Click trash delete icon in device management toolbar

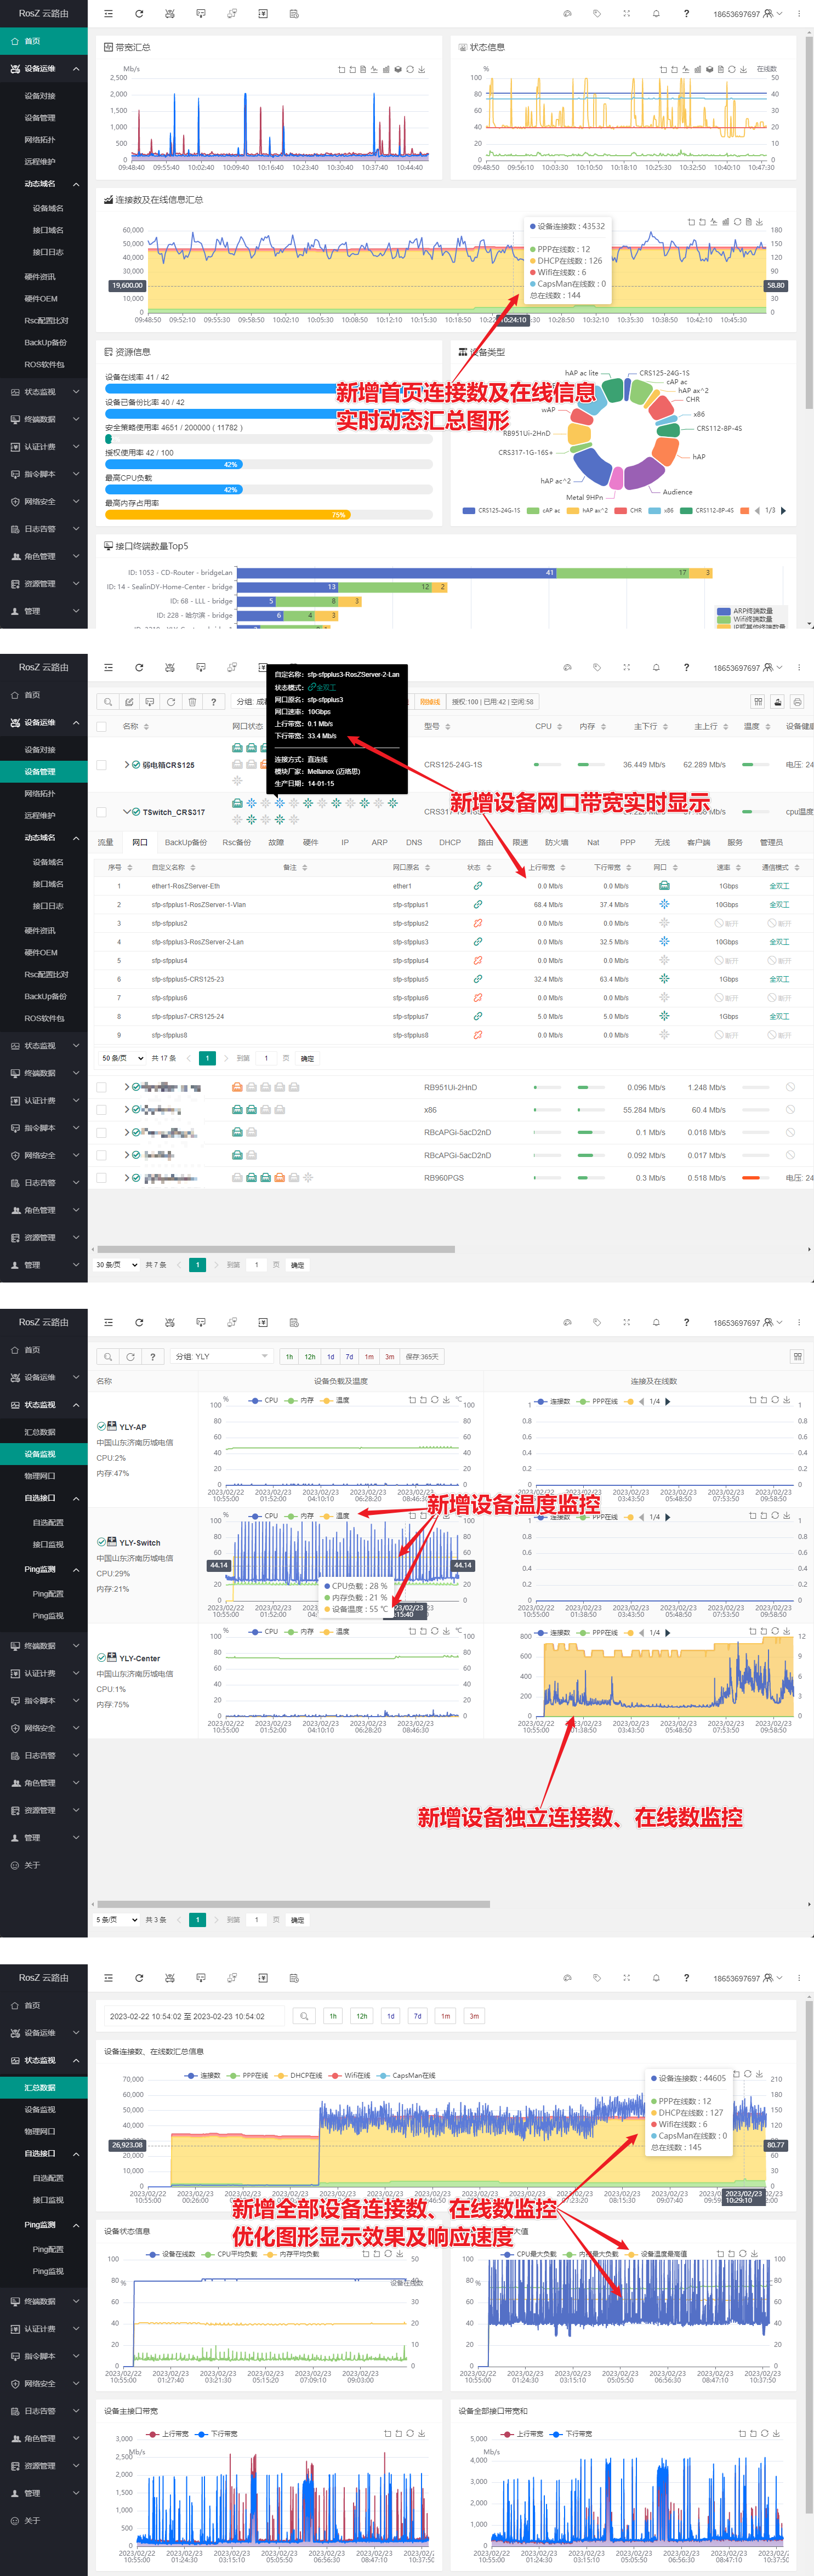tap(192, 702)
